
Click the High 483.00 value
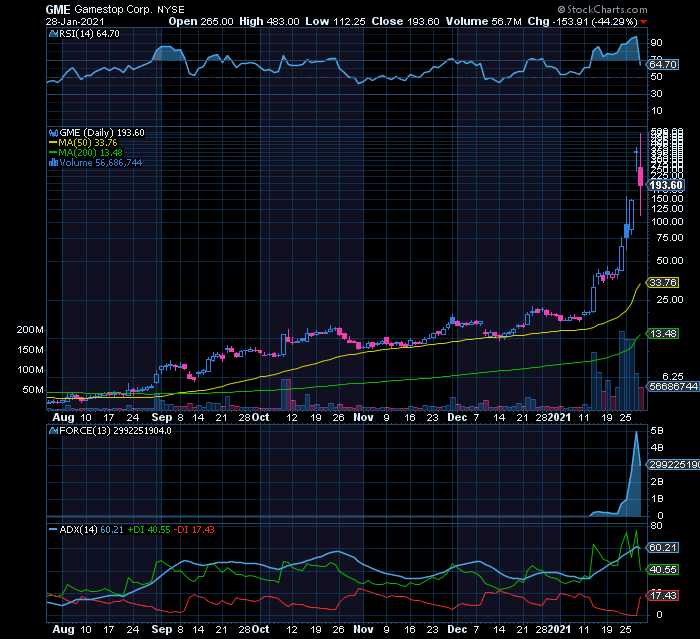[269, 21]
